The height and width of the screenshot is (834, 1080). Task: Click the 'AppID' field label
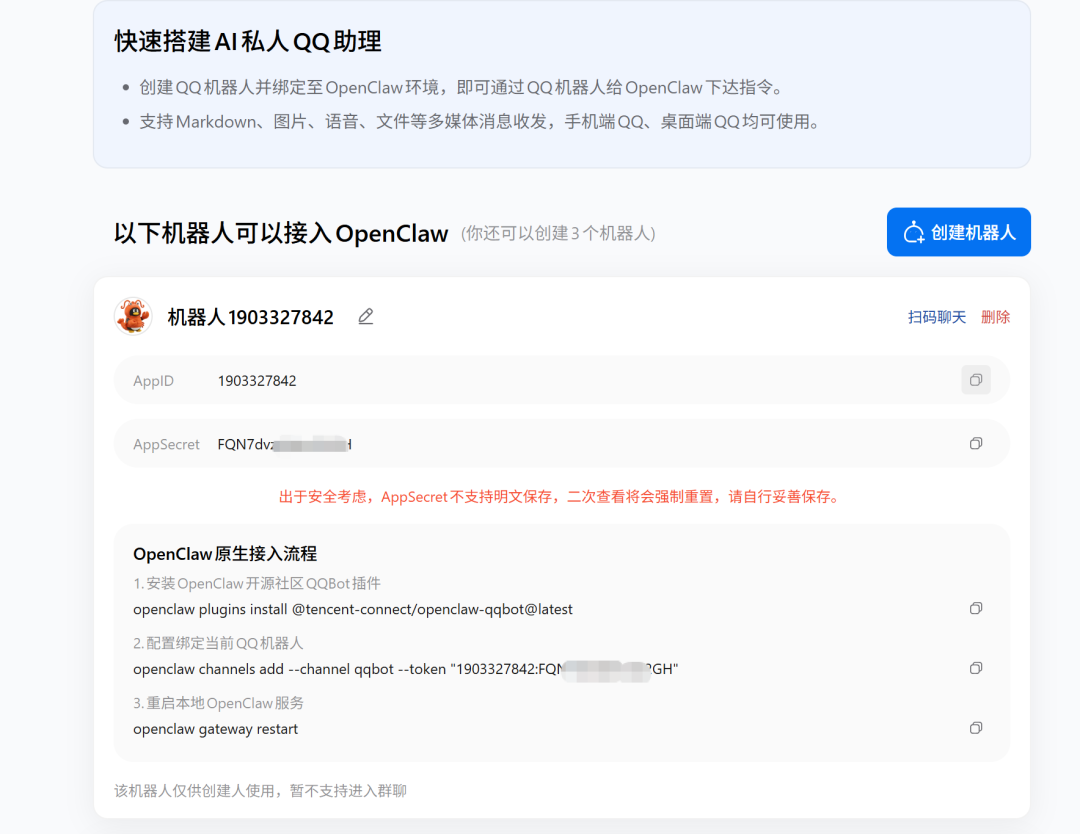point(154,381)
